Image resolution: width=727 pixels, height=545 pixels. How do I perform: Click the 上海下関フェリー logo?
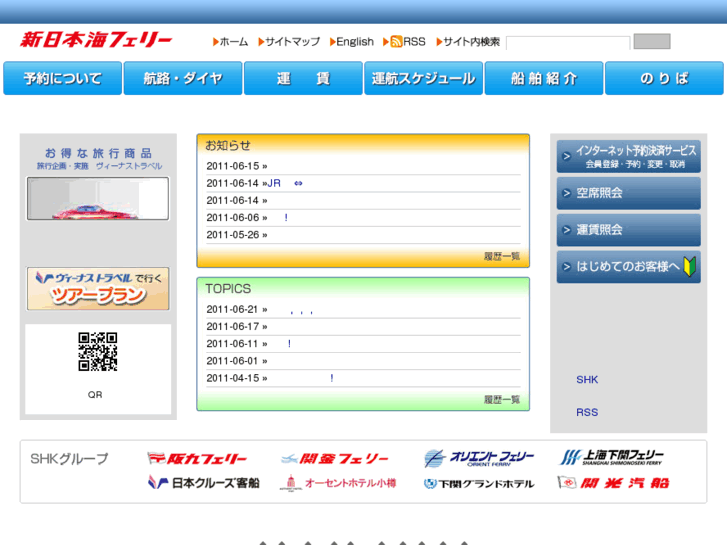(612, 457)
